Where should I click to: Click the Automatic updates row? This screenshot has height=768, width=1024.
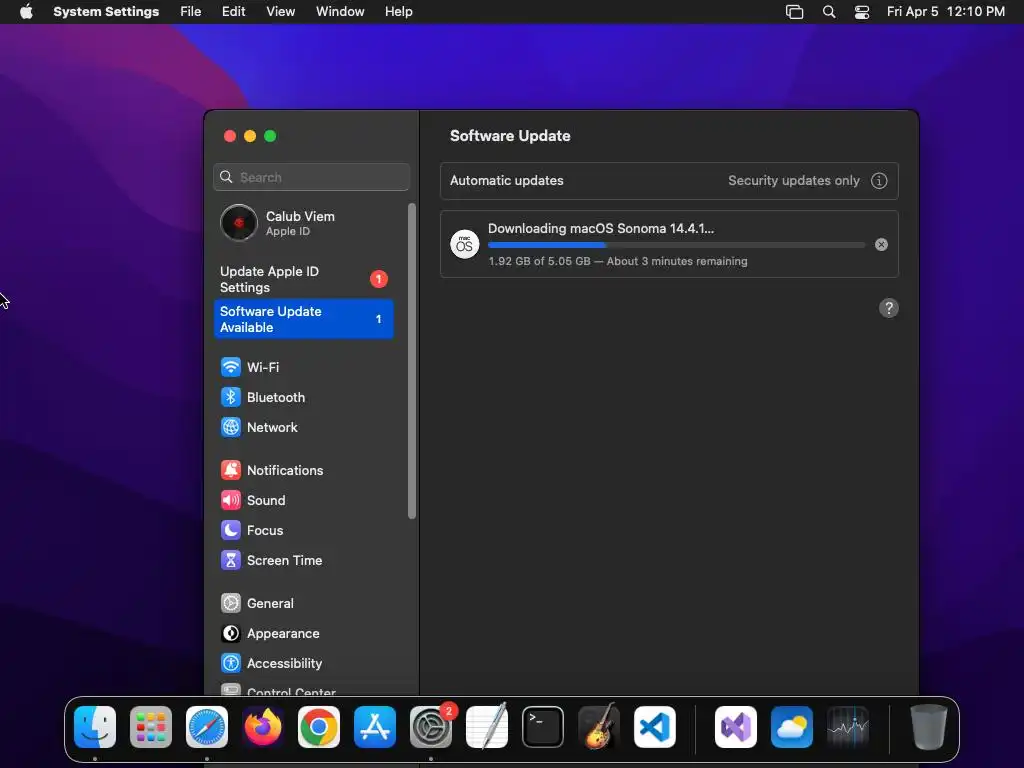(x=669, y=181)
